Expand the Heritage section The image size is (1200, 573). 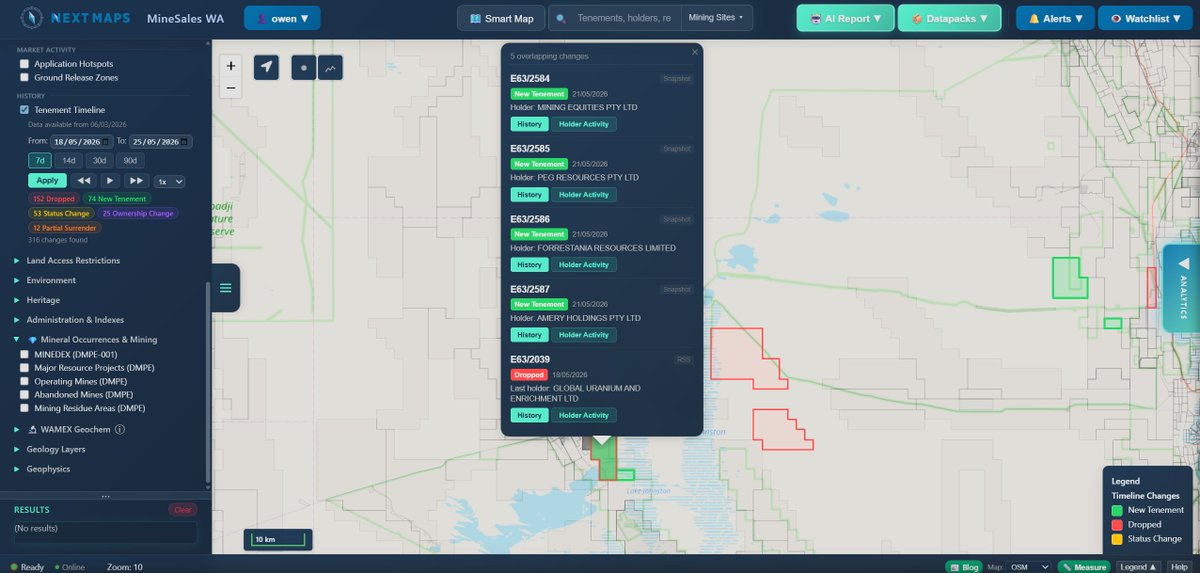pyautogui.click(x=36, y=300)
